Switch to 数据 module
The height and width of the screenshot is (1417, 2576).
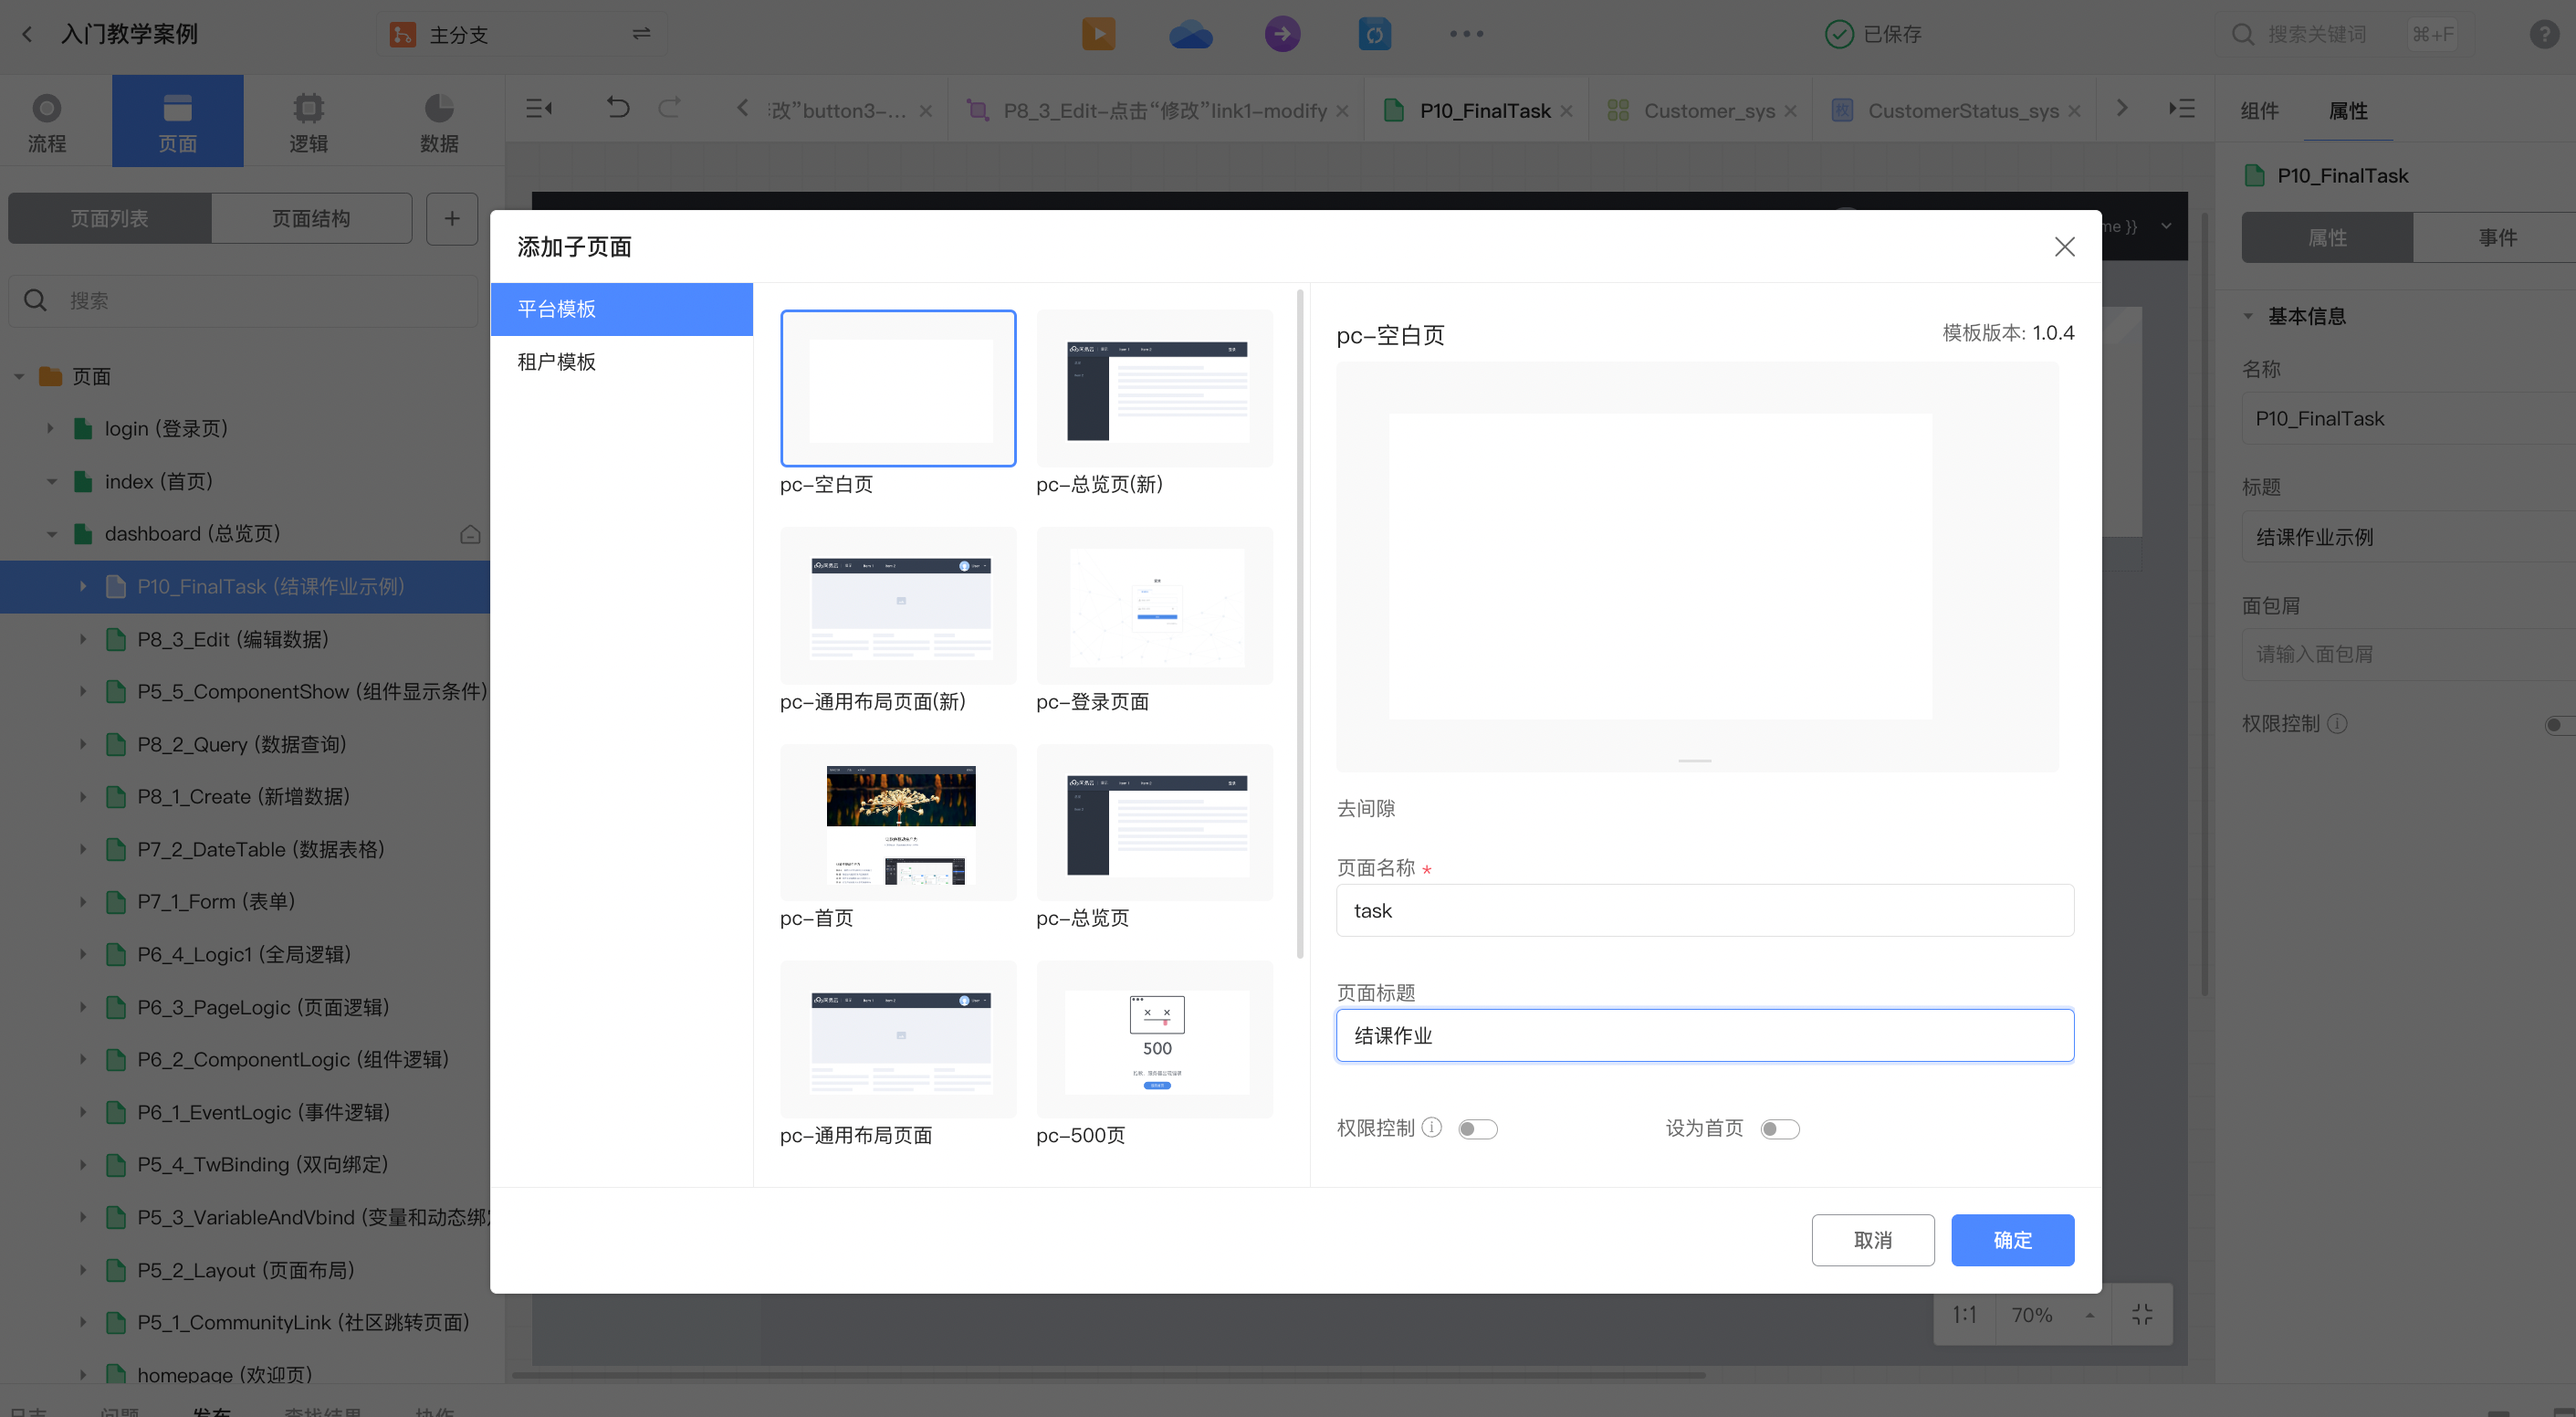click(439, 122)
